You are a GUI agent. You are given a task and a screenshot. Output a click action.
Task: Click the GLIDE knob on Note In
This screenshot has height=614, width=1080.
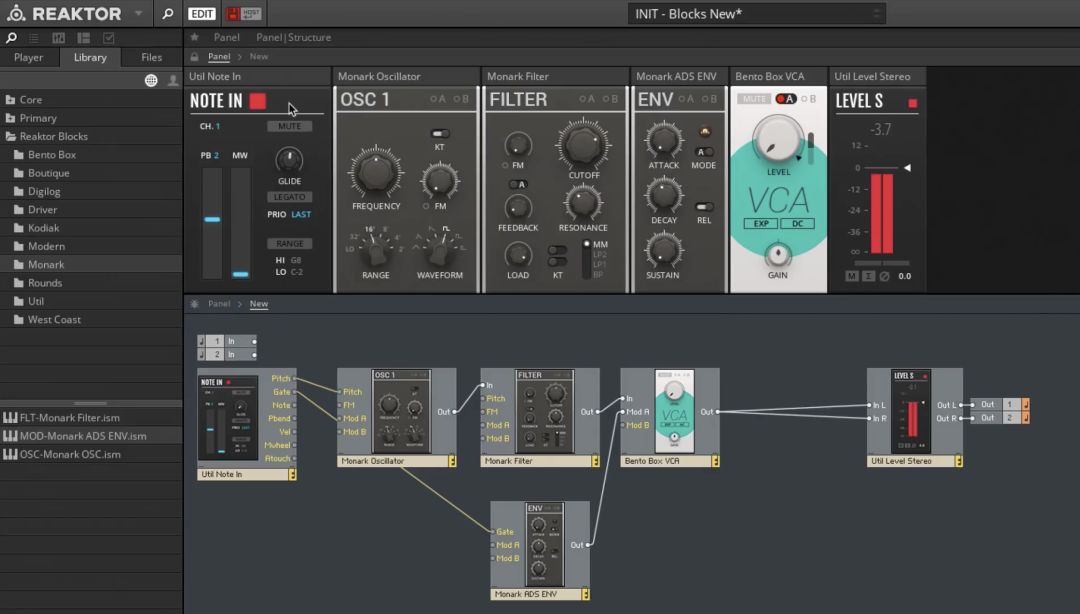pyautogui.click(x=289, y=161)
